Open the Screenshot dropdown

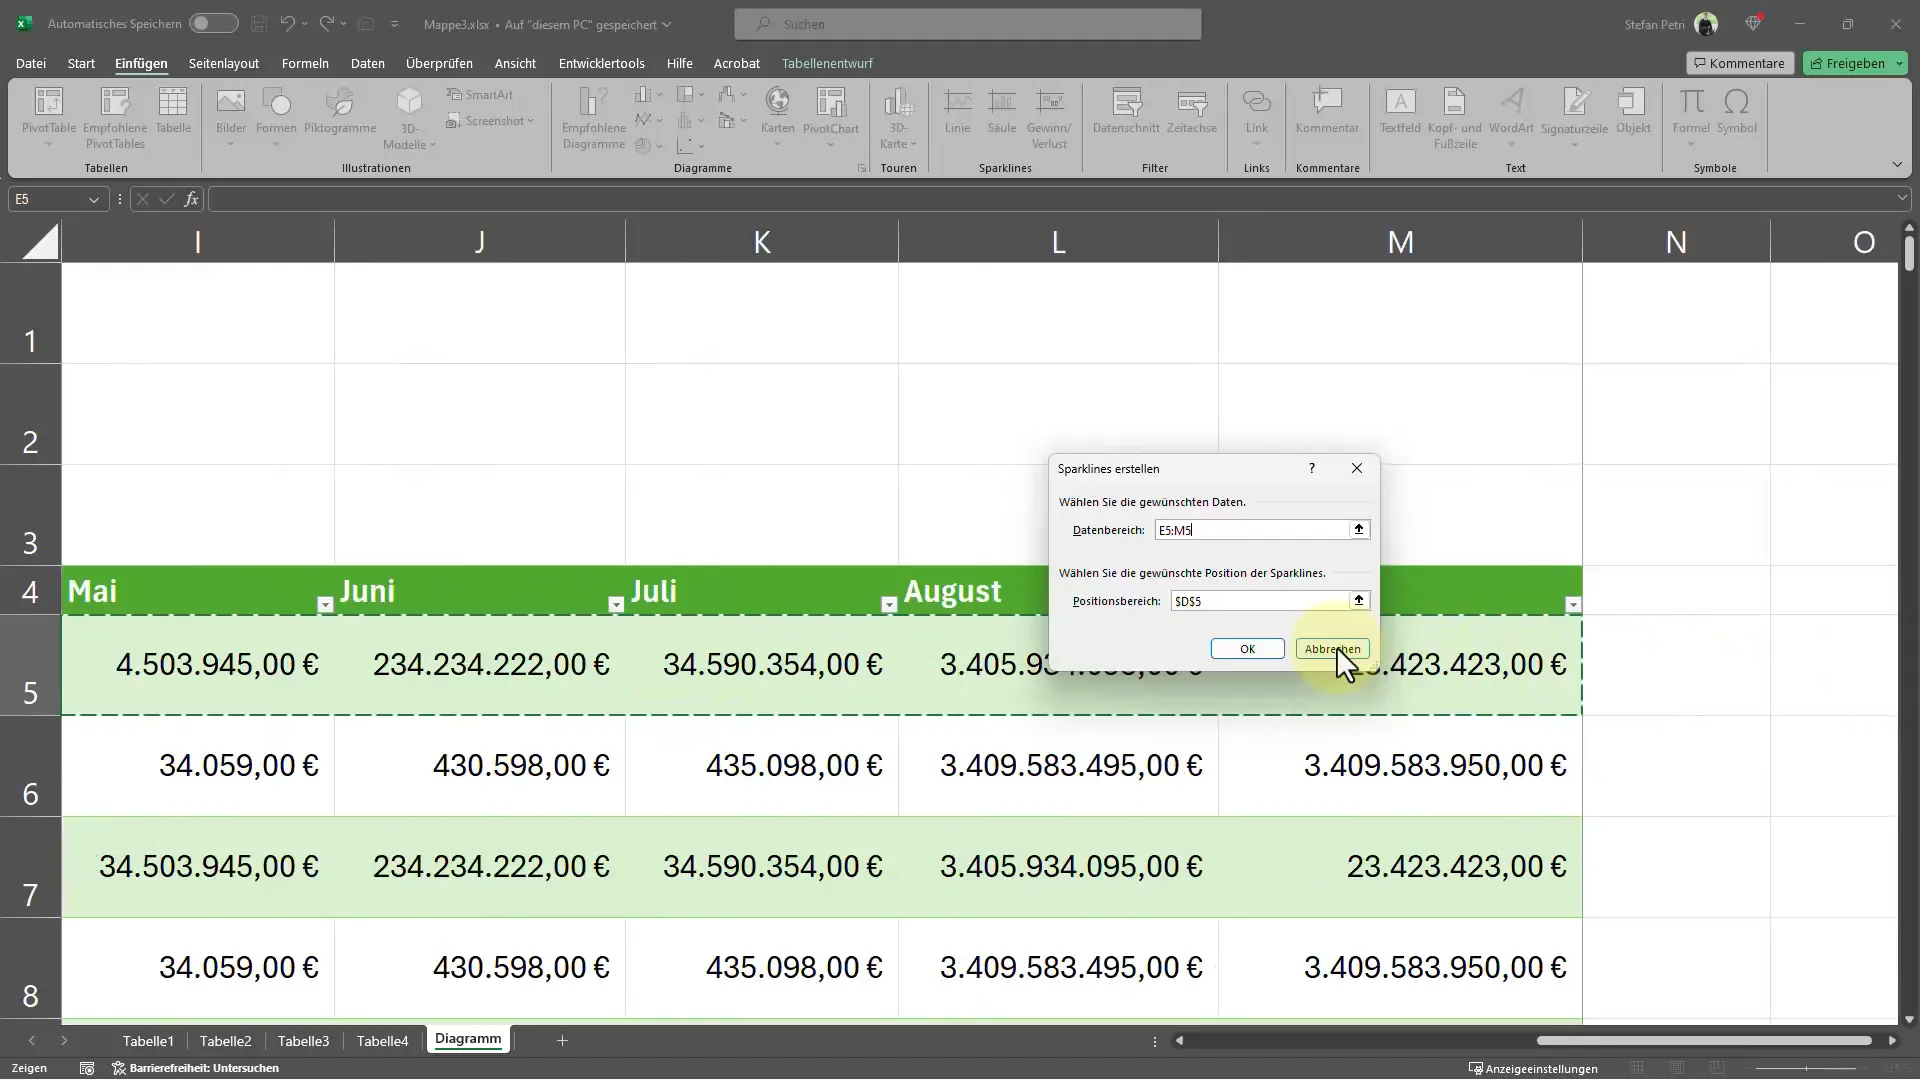pos(490,121)
